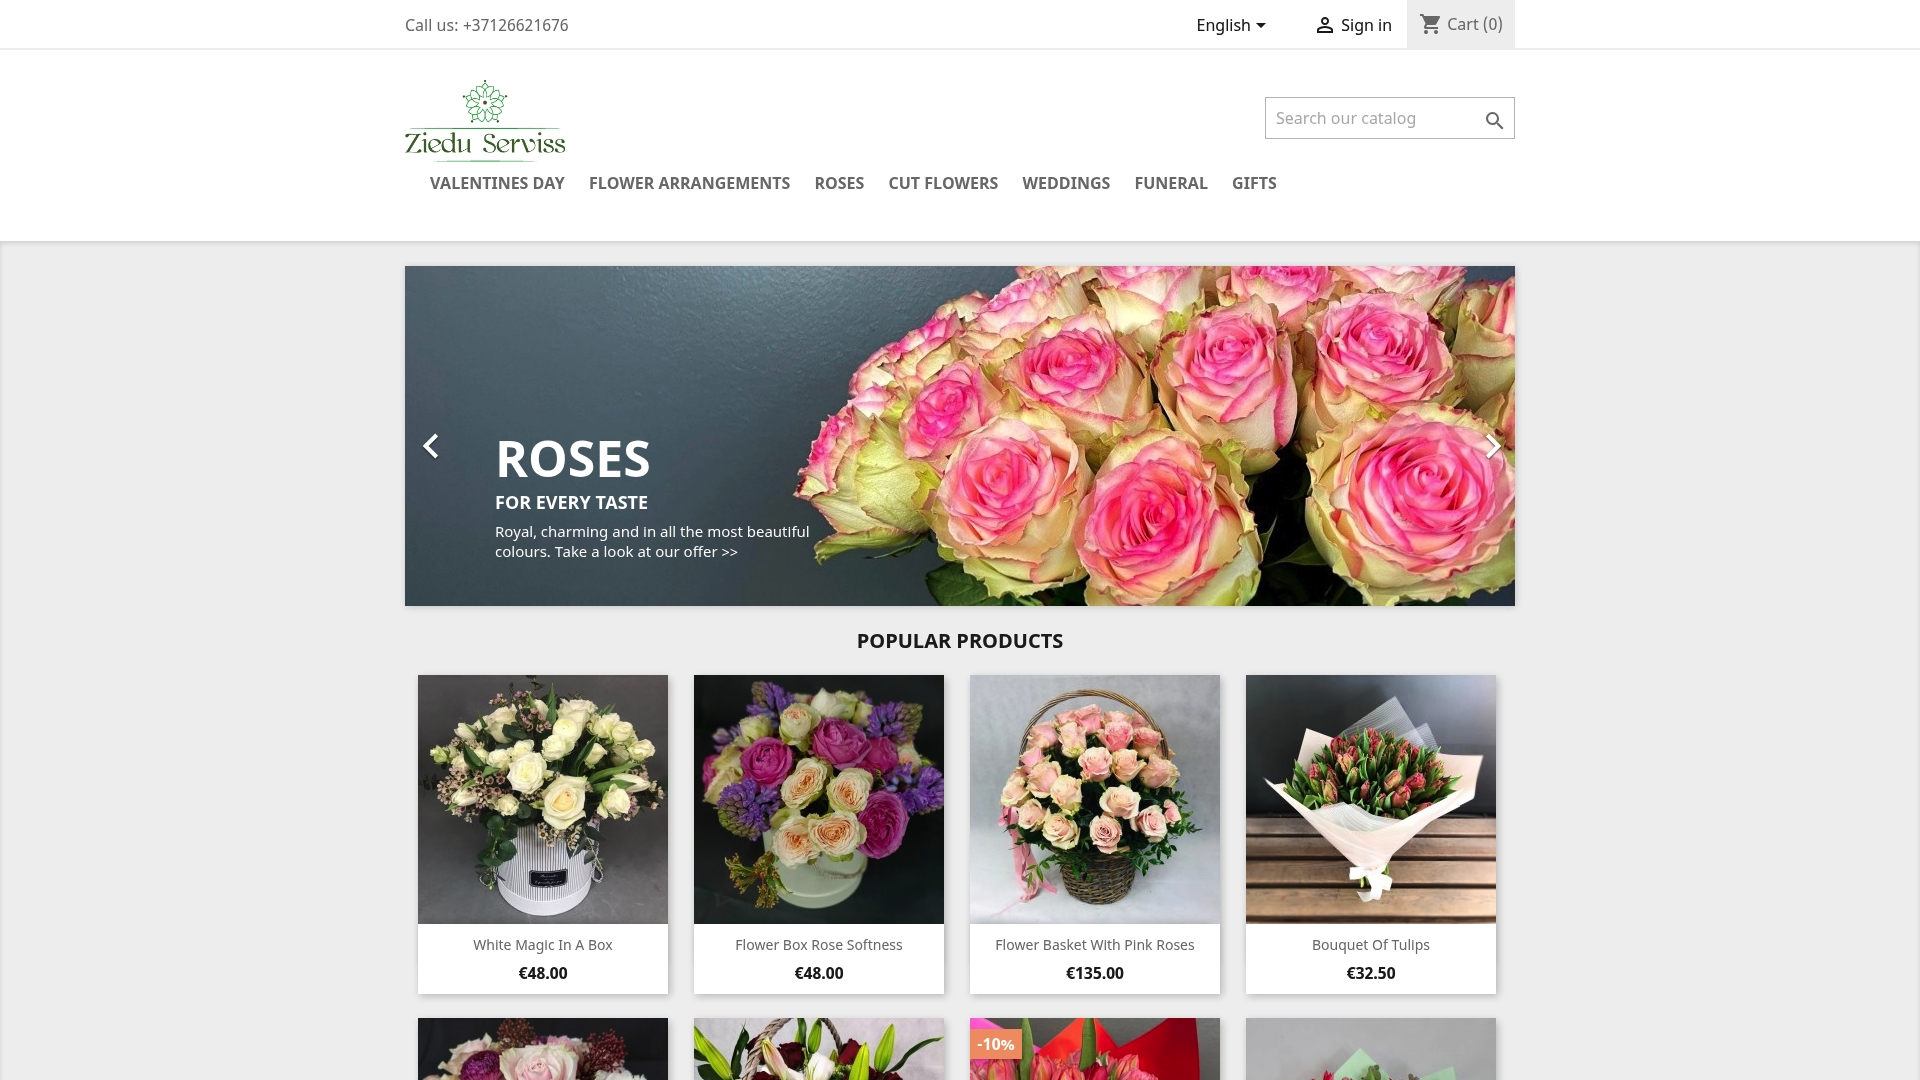Viewport: 1920px width, 1080px height.
Task: Click the Ziedu Serviss logo
Action: click(x=485, y=121)
